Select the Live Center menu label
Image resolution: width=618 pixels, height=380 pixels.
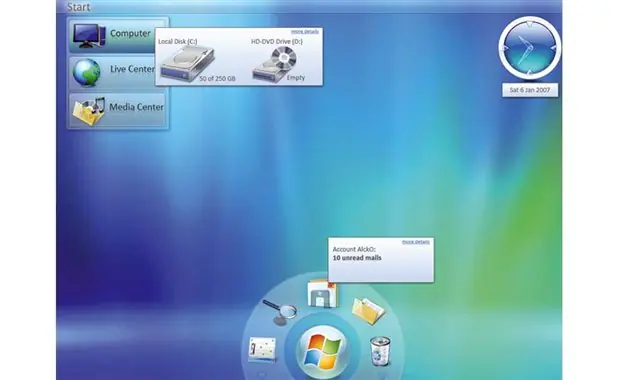(132, 69)
